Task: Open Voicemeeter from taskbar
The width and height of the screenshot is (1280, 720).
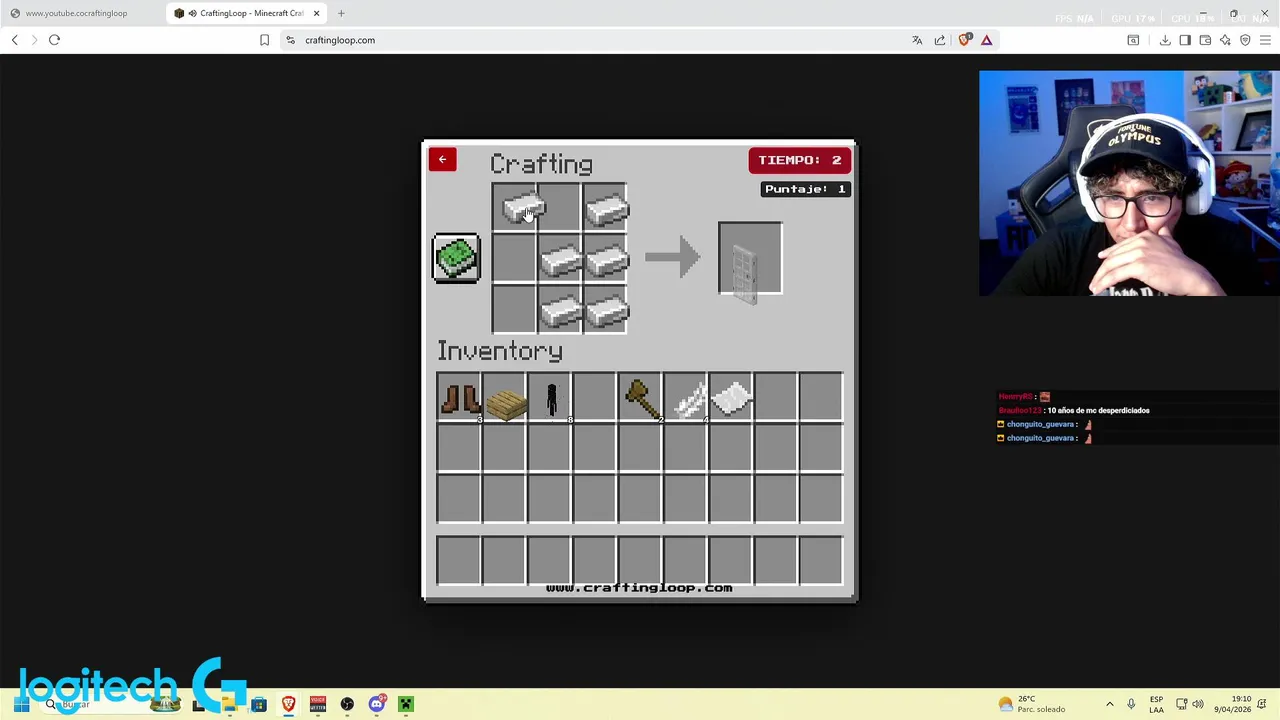Action: pyautogui.click(x=318, y=704)
